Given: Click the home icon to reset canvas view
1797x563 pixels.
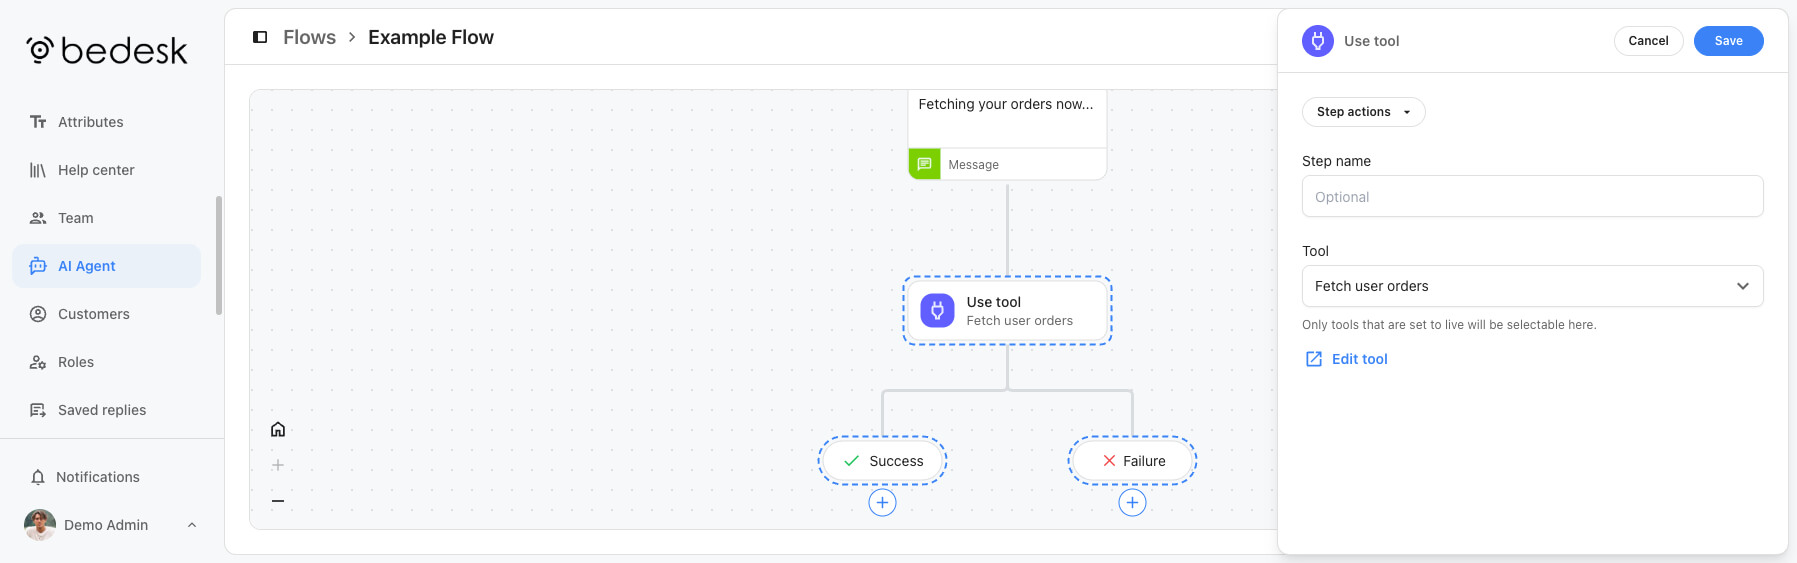Looking at the screenshot, I should [278, 429].
